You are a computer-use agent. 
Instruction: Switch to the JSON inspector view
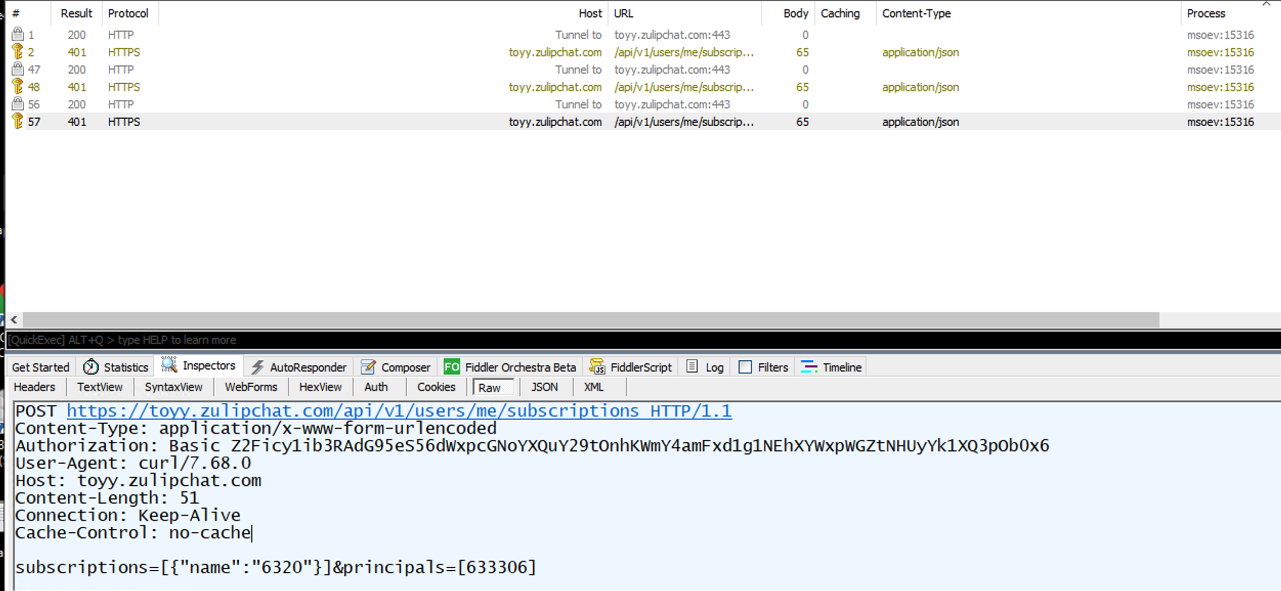(x=544, y=387)
